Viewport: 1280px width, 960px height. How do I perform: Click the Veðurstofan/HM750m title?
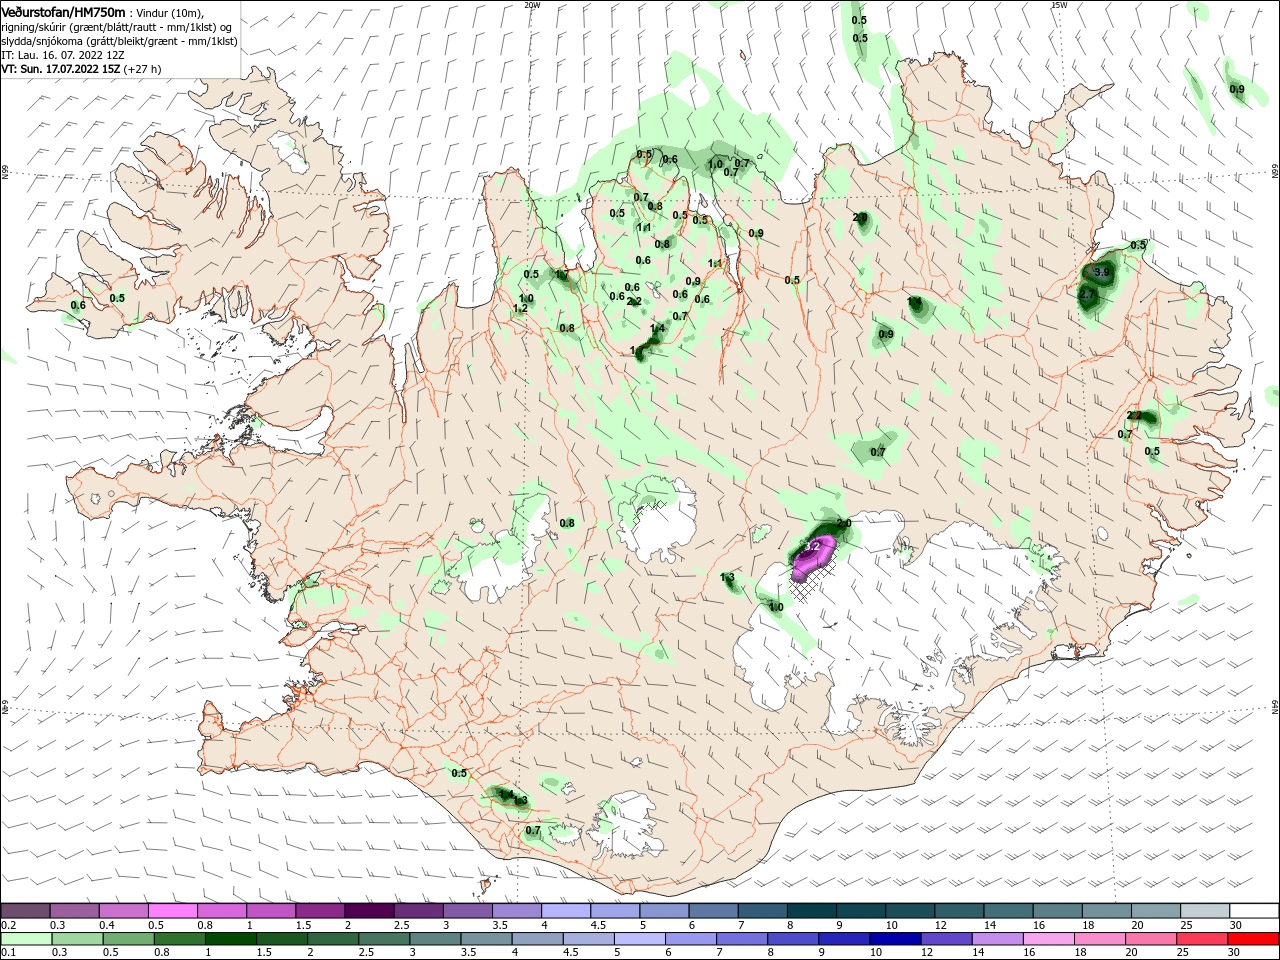pyautogui.click(x=64, y=11)
